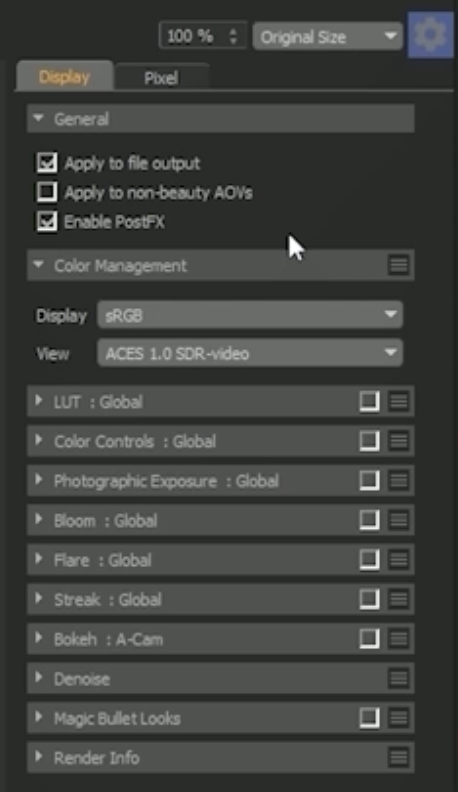Screen dimensions: 458x792
Task: Open the Original Size dropdown
Action: [328, 36]
